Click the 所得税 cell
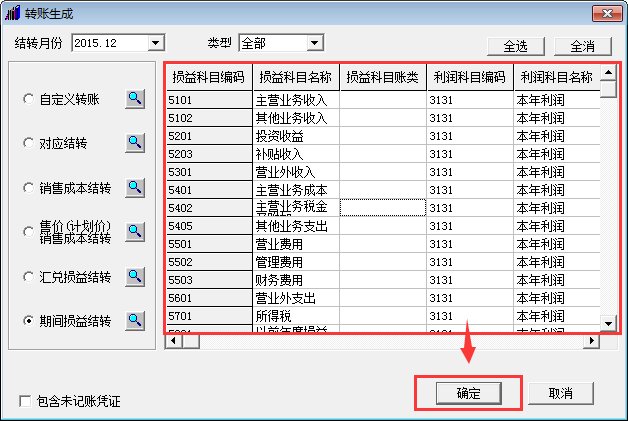 [x=296, y=316]
